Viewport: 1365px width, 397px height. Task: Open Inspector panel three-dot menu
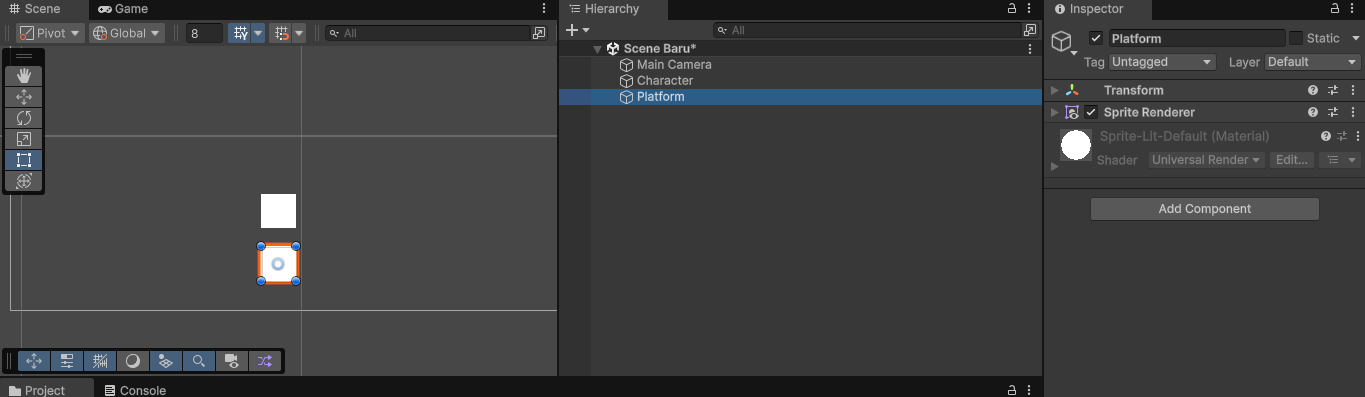(1353, 9)
